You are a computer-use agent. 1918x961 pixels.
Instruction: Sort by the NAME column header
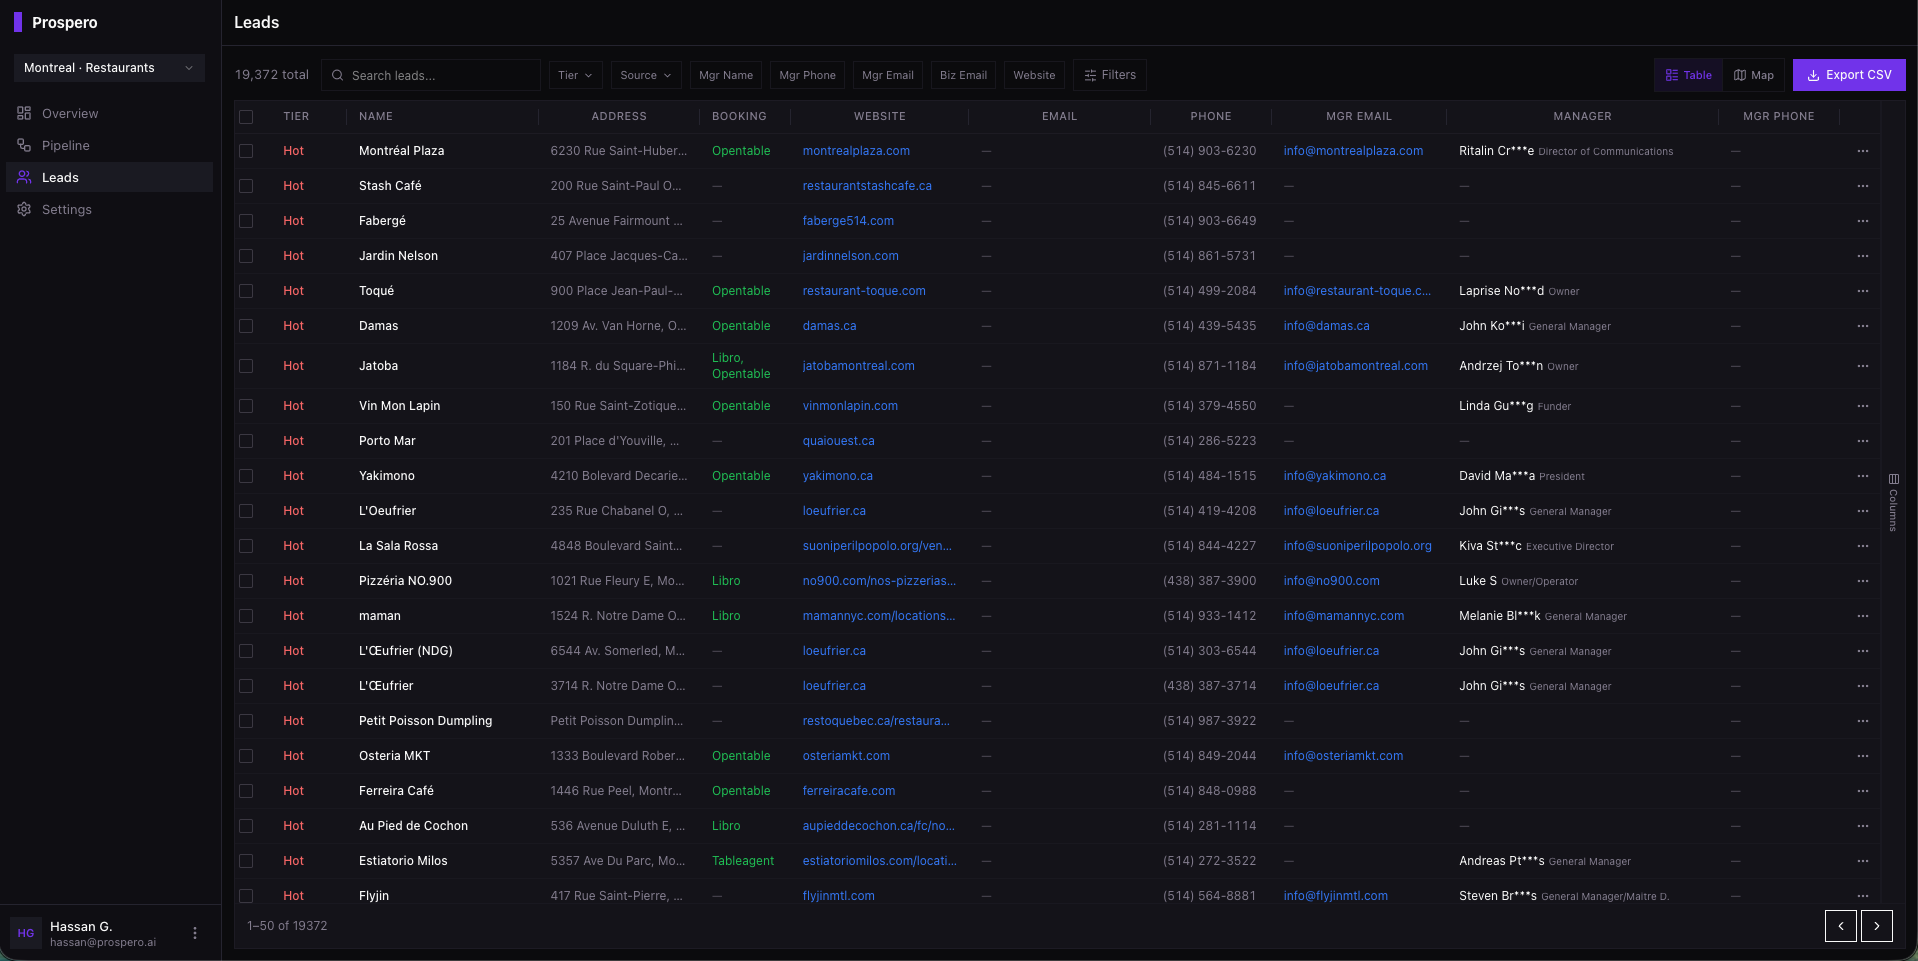[376, 116]
